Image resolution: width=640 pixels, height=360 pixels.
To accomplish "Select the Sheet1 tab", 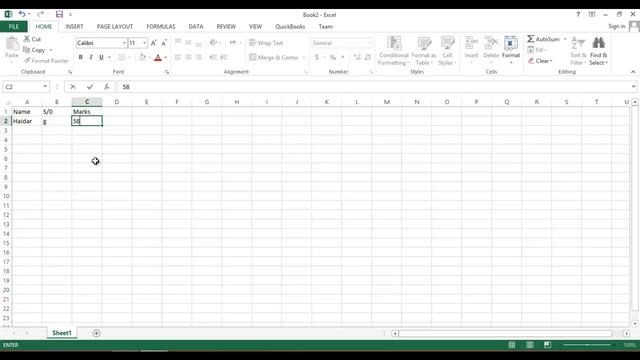I will [x=62, y=333].
